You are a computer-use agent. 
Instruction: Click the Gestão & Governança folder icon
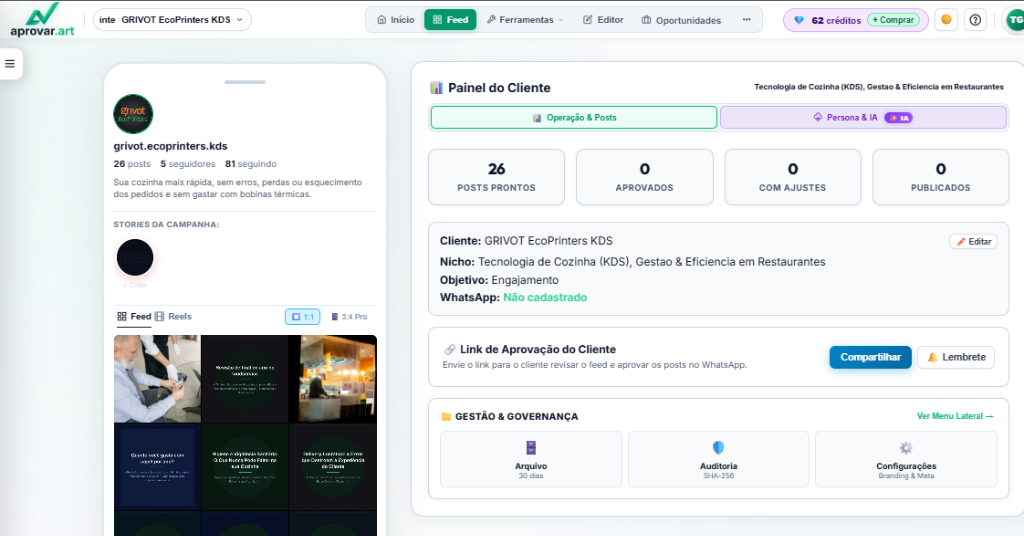[447, 417]
